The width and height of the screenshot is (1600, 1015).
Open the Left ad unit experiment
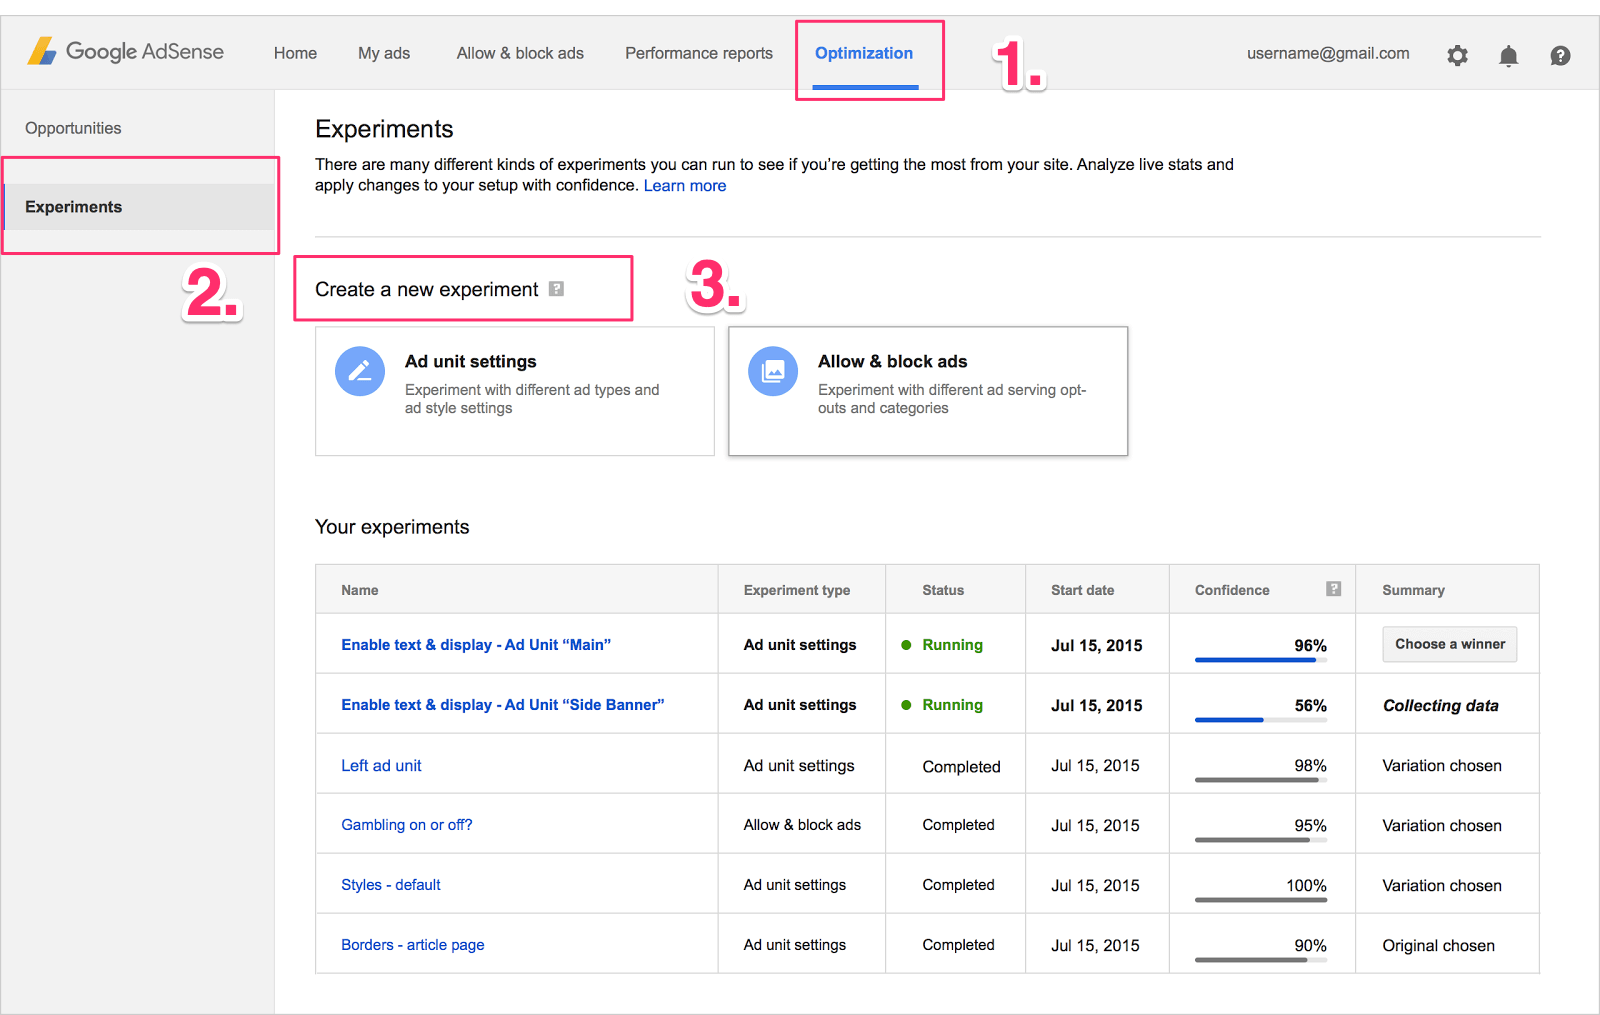click(x=380, y=765)
